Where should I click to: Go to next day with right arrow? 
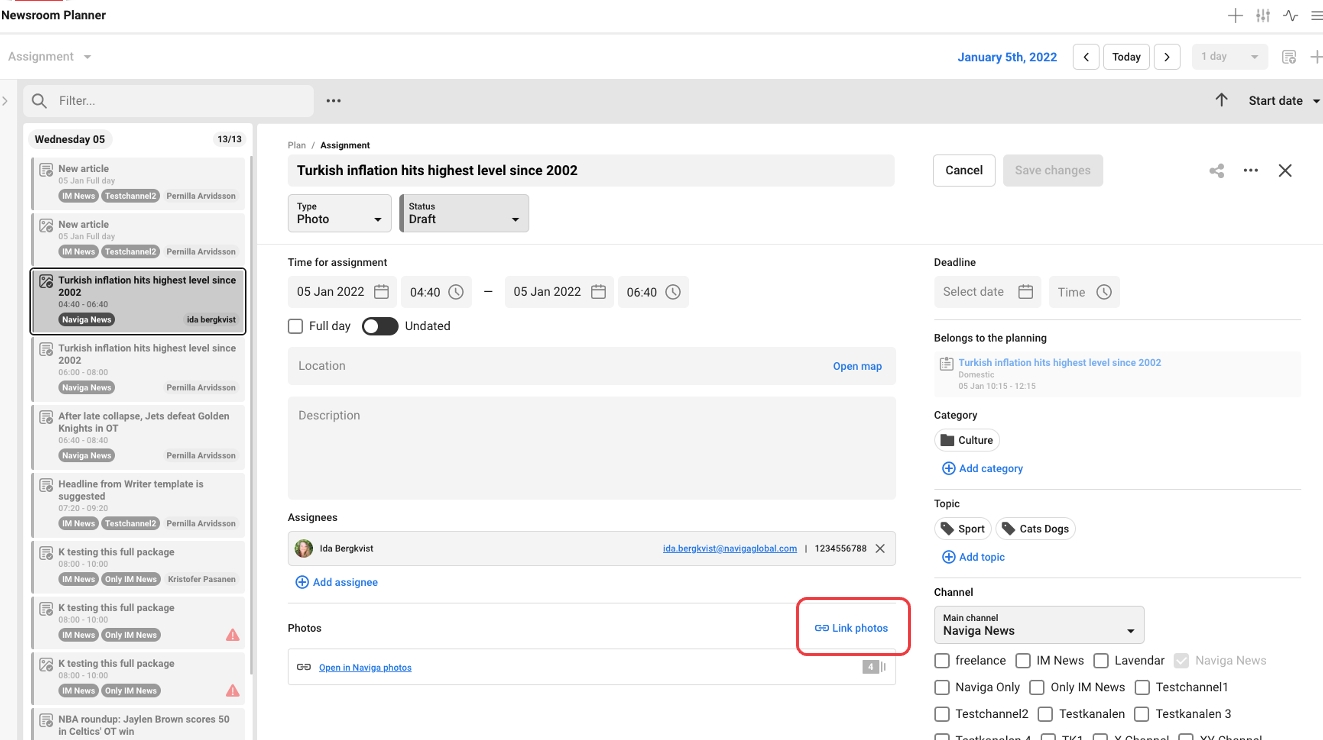click(1166, 57)
